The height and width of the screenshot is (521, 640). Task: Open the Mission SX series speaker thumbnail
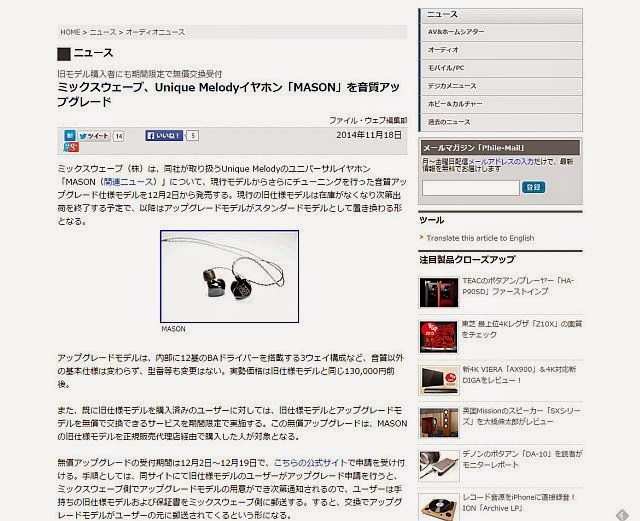(439, 423)
